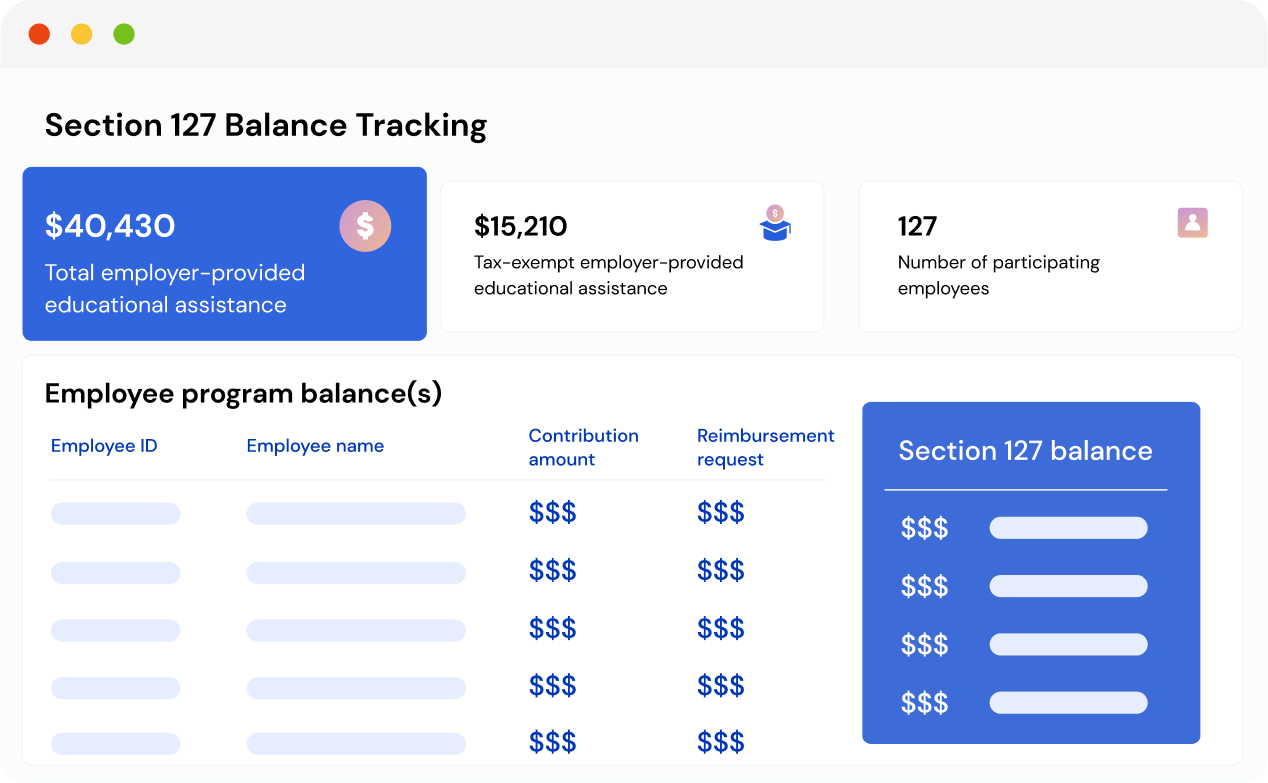Open the 127 participating employees card
This screenshot has width=1268, height=783.
1050,256
